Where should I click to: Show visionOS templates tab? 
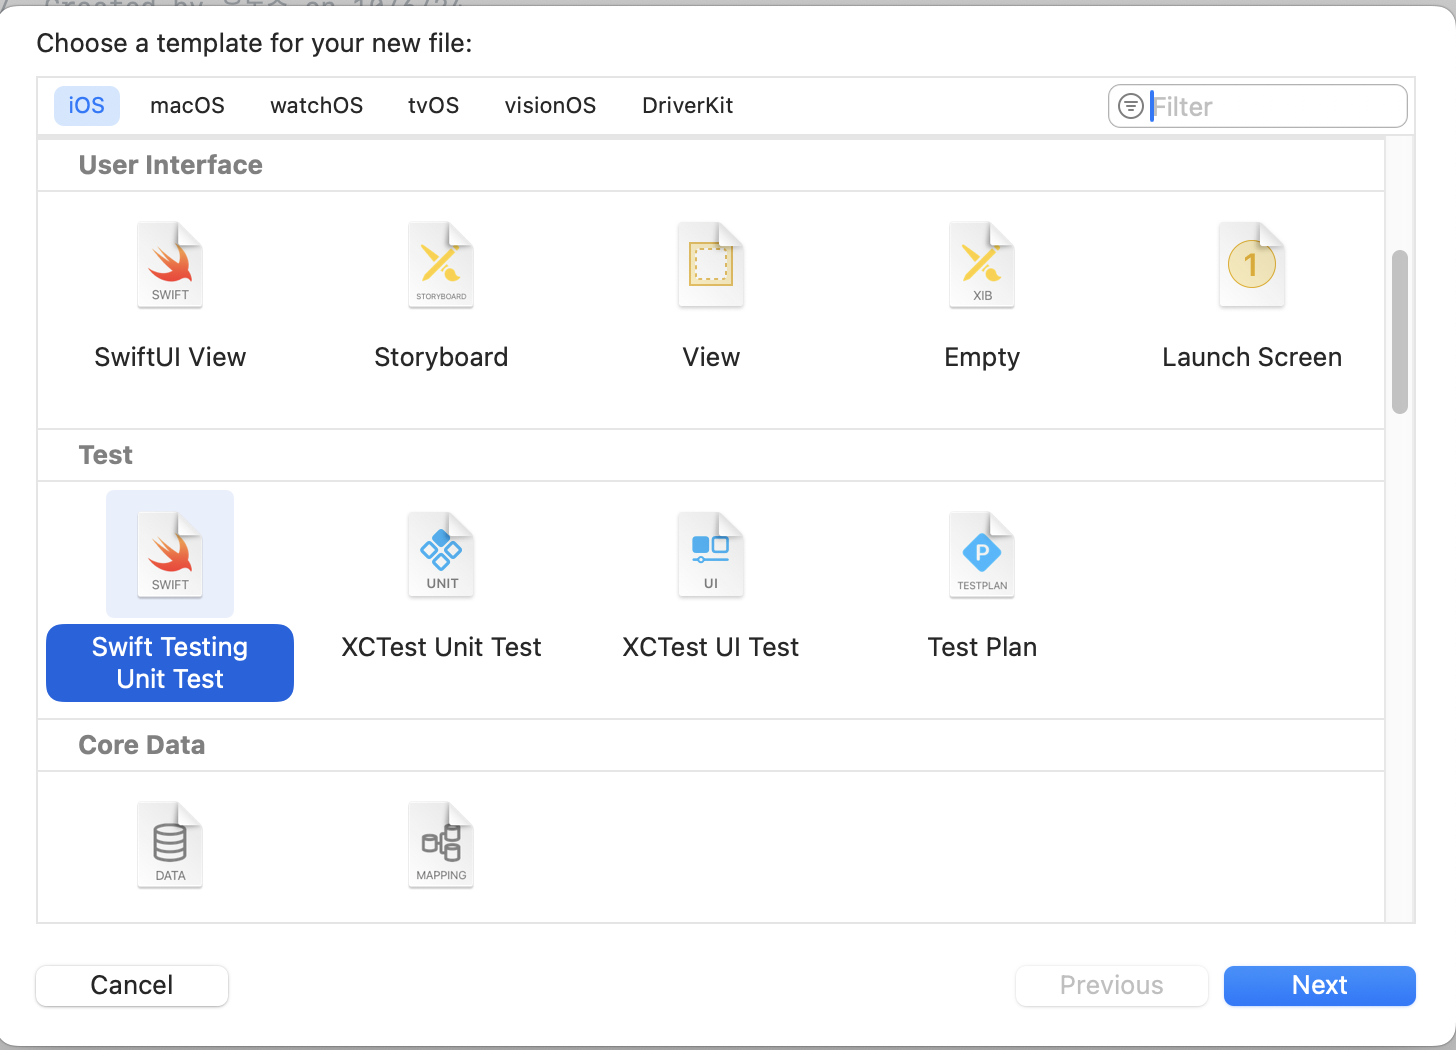tap(550, 105)
